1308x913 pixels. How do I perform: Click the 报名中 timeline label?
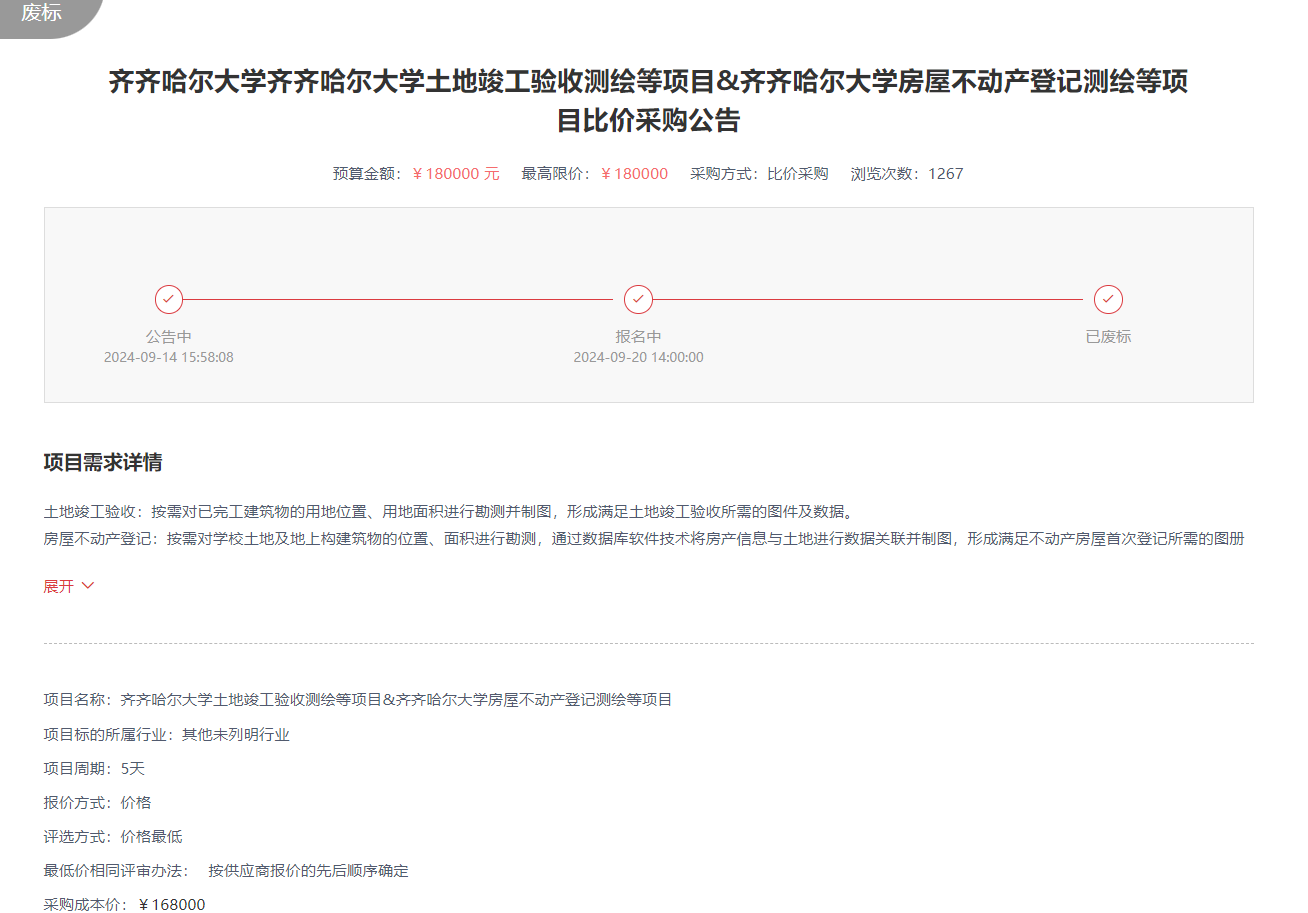click(x=638, y=337)
